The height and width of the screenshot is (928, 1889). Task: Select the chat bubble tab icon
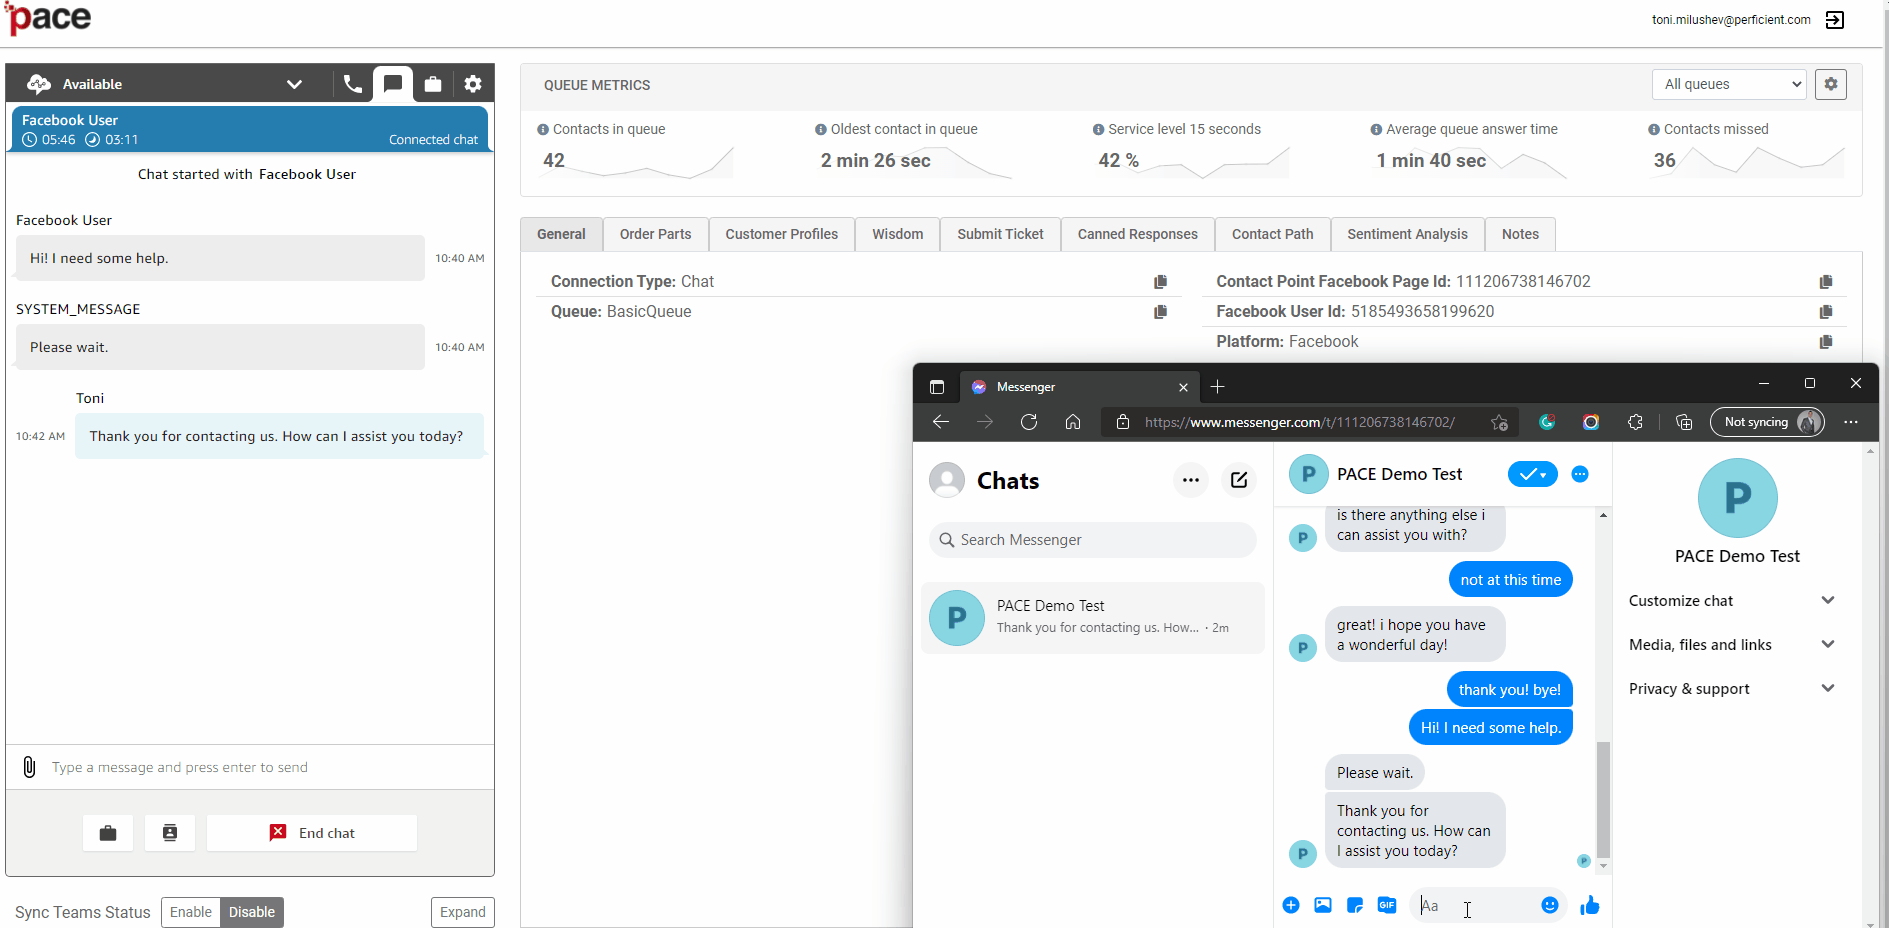click(x=393, y=84)
